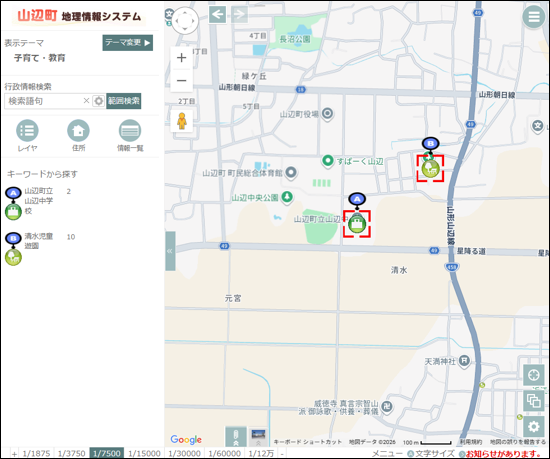550x459 pixels.
Task: Clear the search field with X icon
Action: point(86,101)
